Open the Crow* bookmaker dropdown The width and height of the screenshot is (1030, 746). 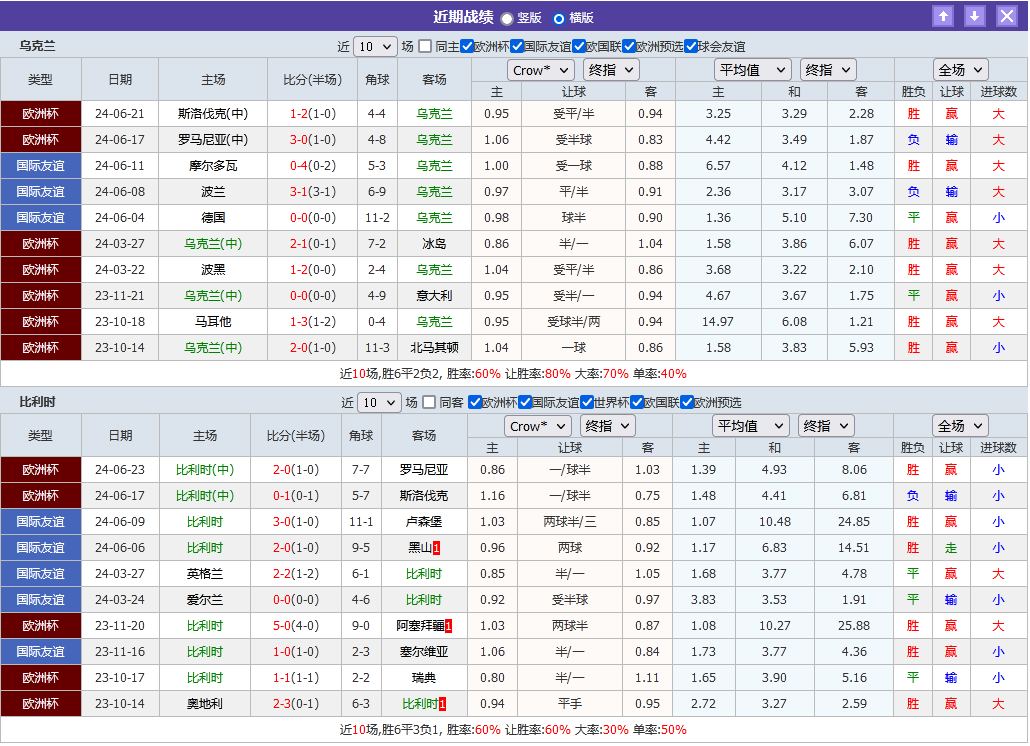click(x=540, y=70)
